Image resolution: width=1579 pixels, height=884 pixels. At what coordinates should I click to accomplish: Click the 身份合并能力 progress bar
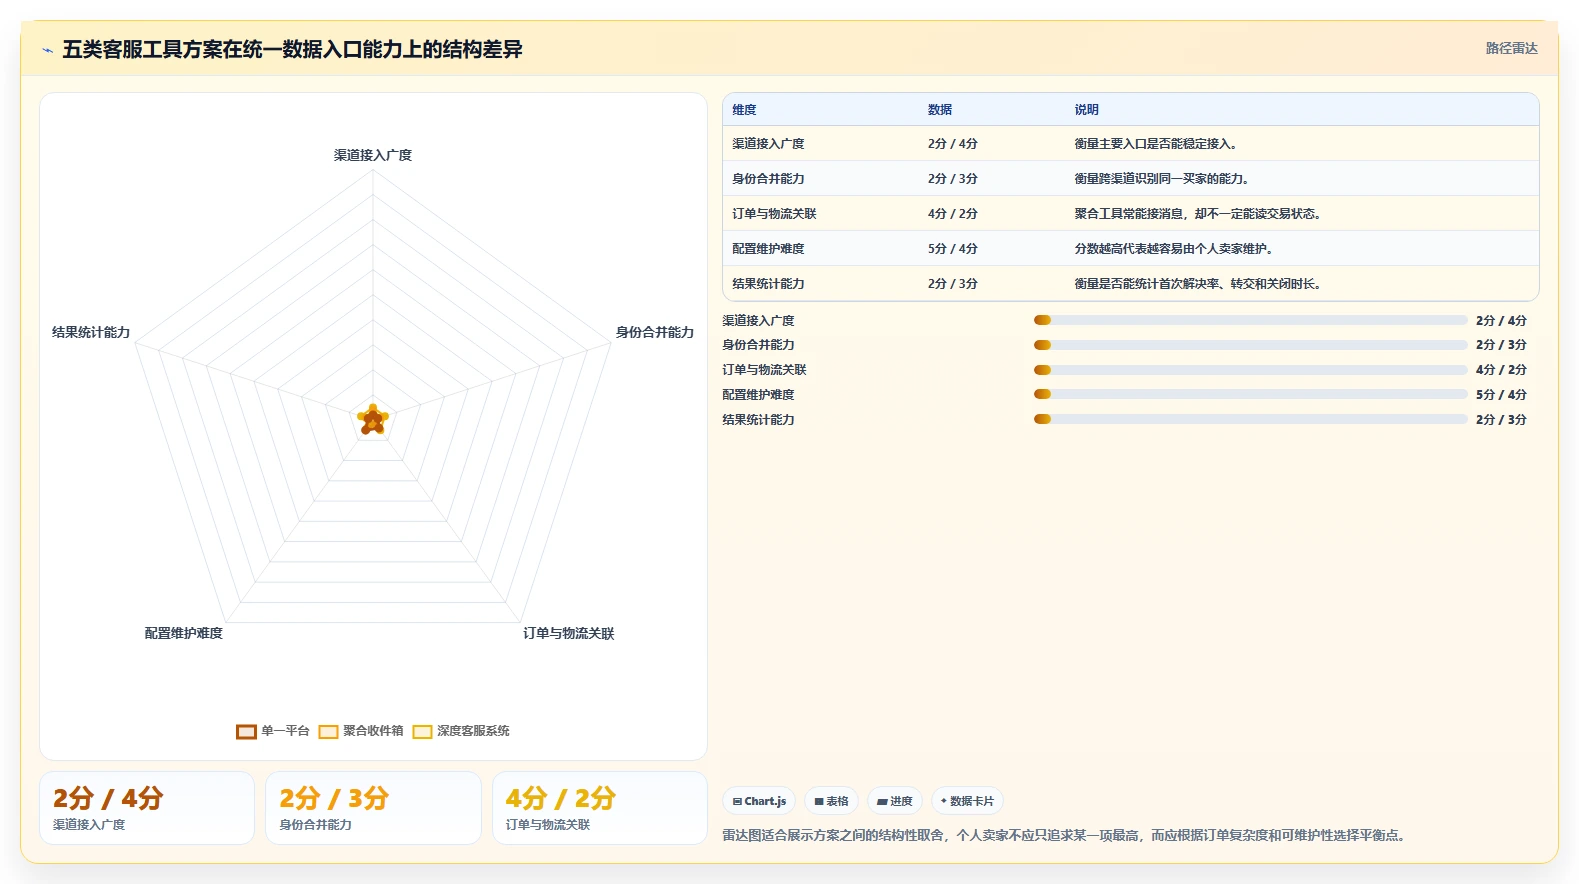coord(1250,345)
